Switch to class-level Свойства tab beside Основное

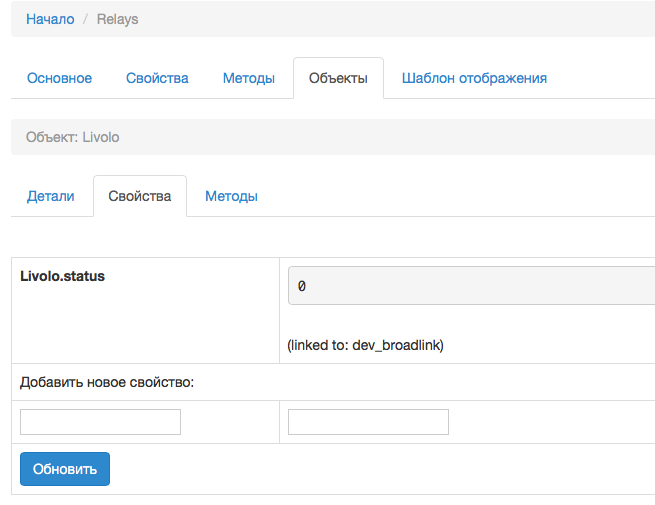click(x=157, y=78)
